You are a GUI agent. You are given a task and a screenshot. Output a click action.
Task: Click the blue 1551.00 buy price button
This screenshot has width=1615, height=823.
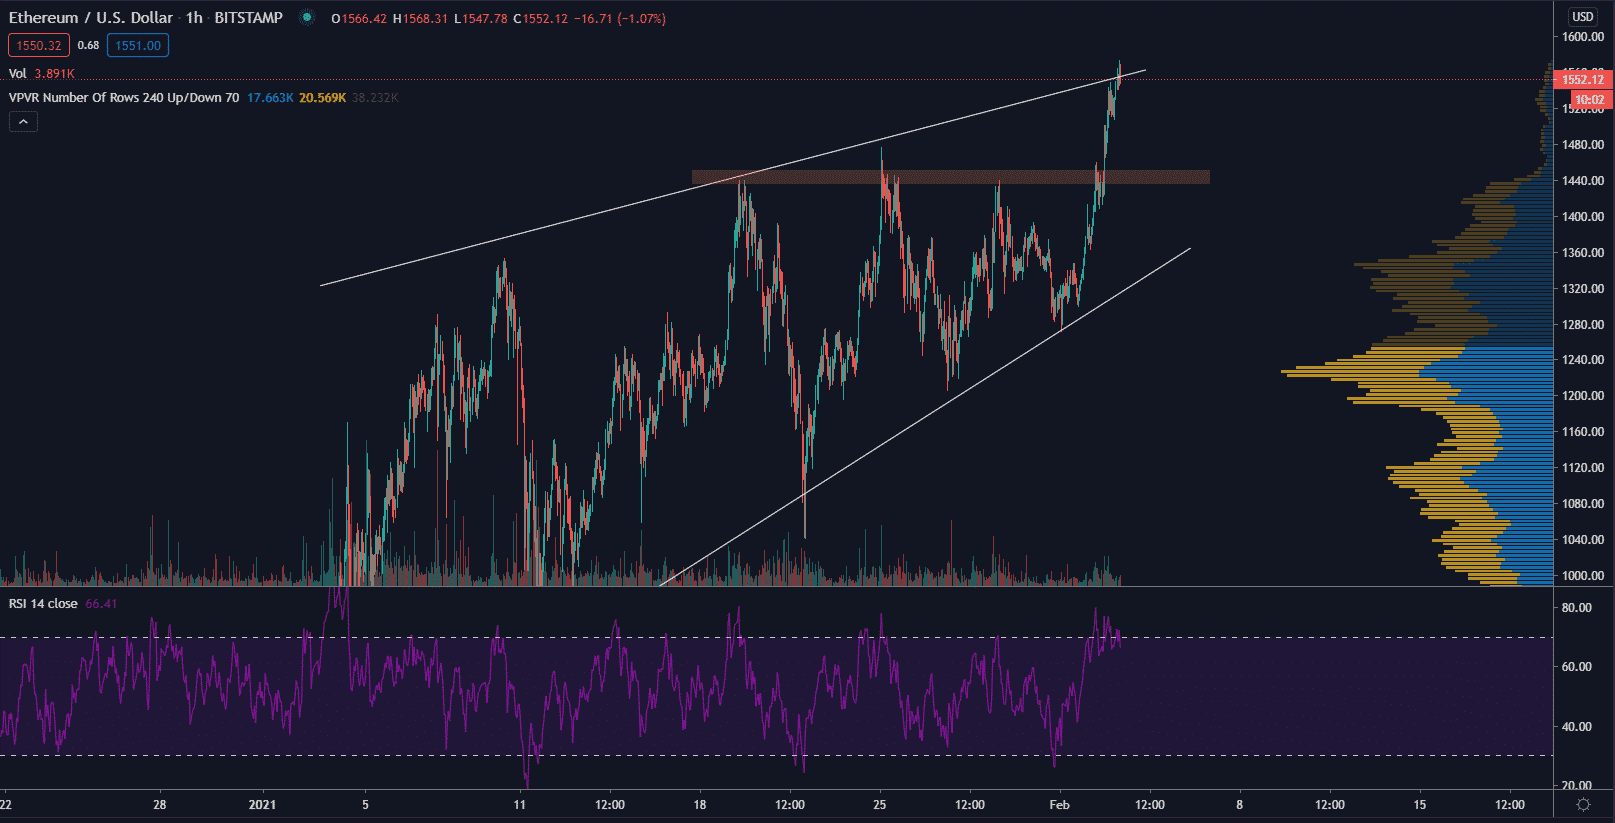[x=138, y=45]
